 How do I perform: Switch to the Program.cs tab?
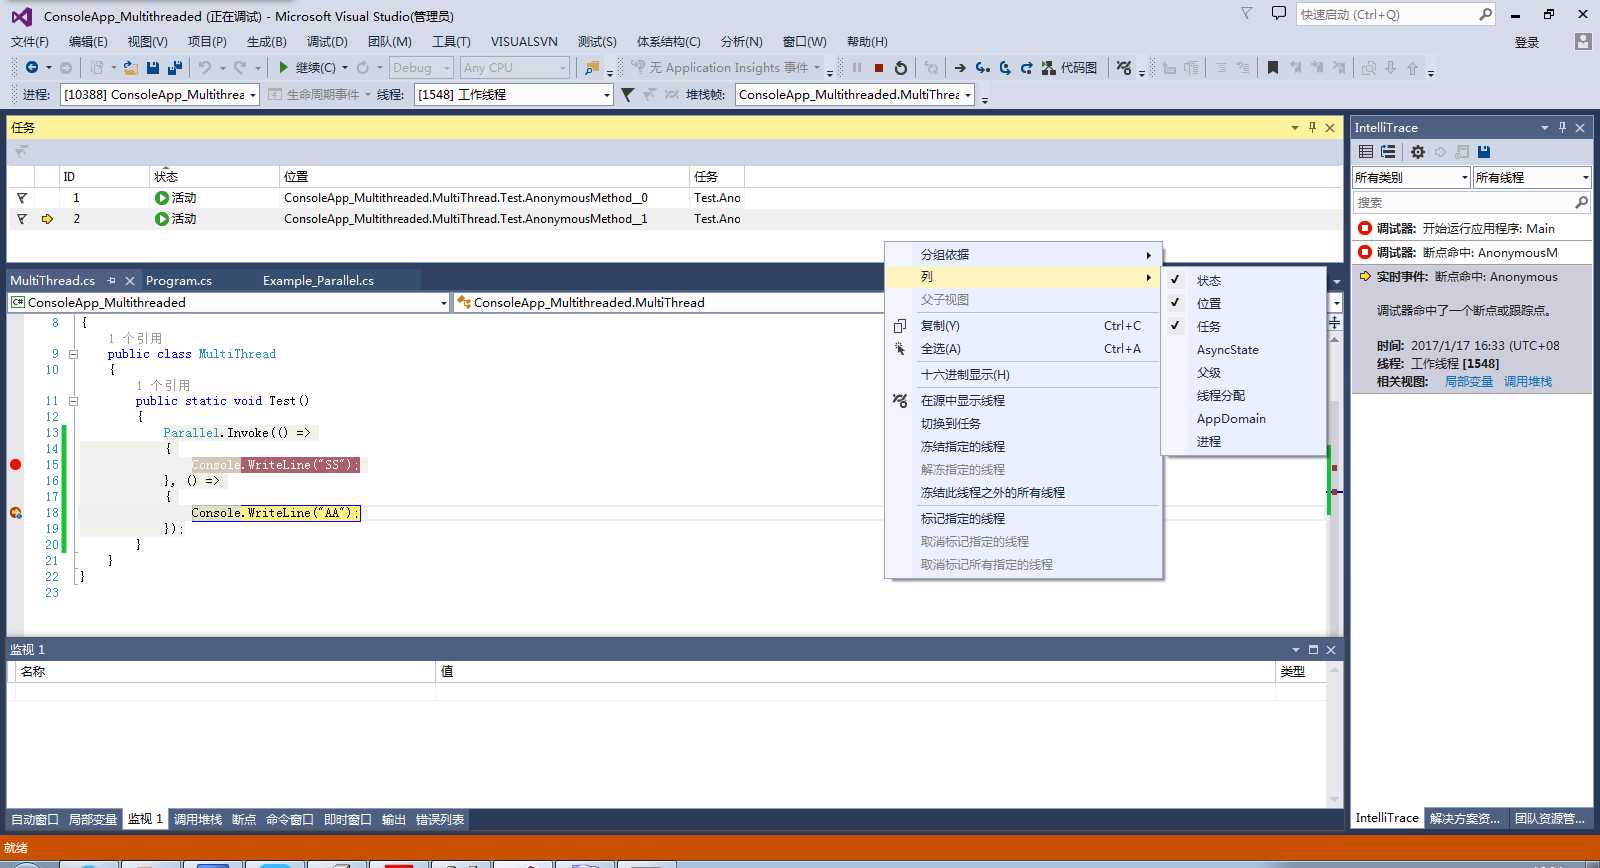click(x=179, y=281)
